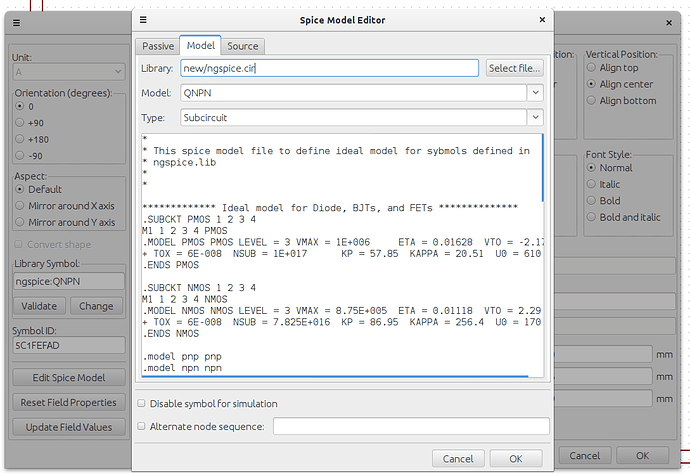
Task: Click the '.model pnp pnp' line
Action: [182, 356]
